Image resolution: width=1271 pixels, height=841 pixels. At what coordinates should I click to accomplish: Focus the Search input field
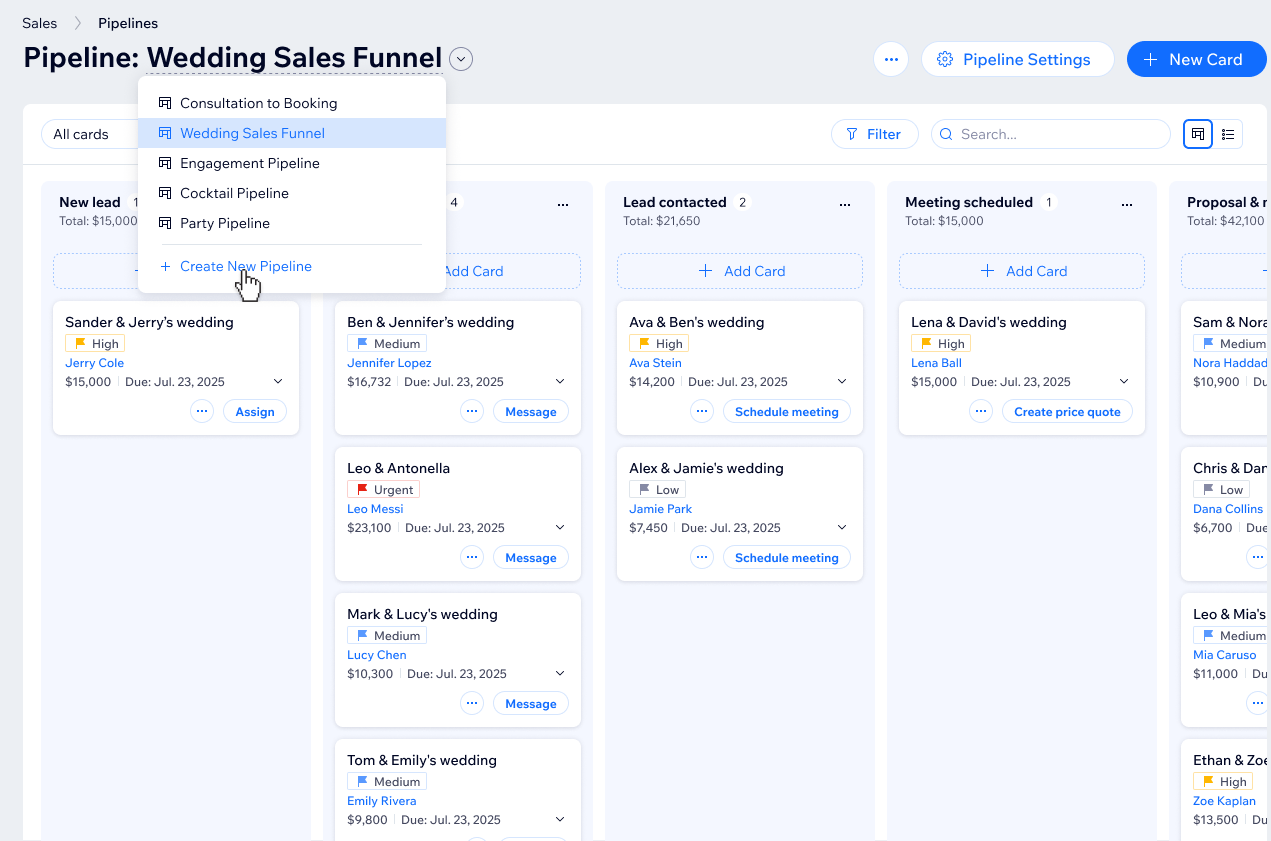(1060, 134)
